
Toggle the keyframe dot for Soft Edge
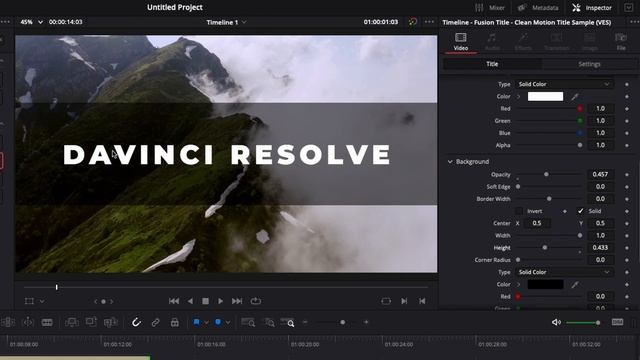pos(627,187)
